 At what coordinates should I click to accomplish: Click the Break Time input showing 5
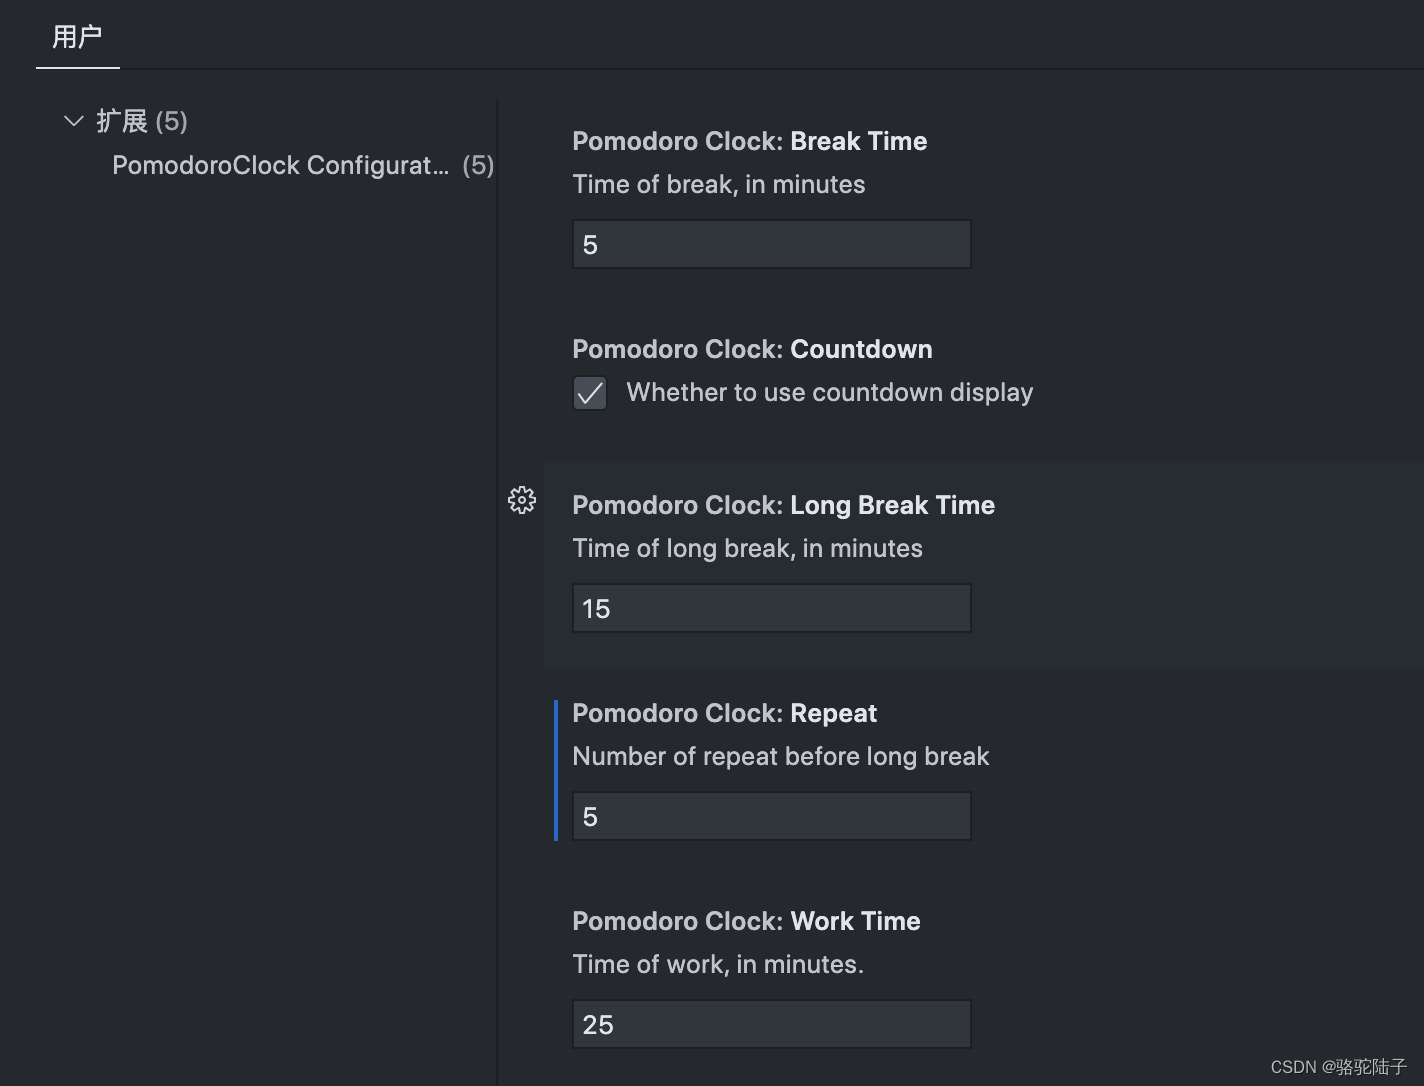tap(770, 244)
